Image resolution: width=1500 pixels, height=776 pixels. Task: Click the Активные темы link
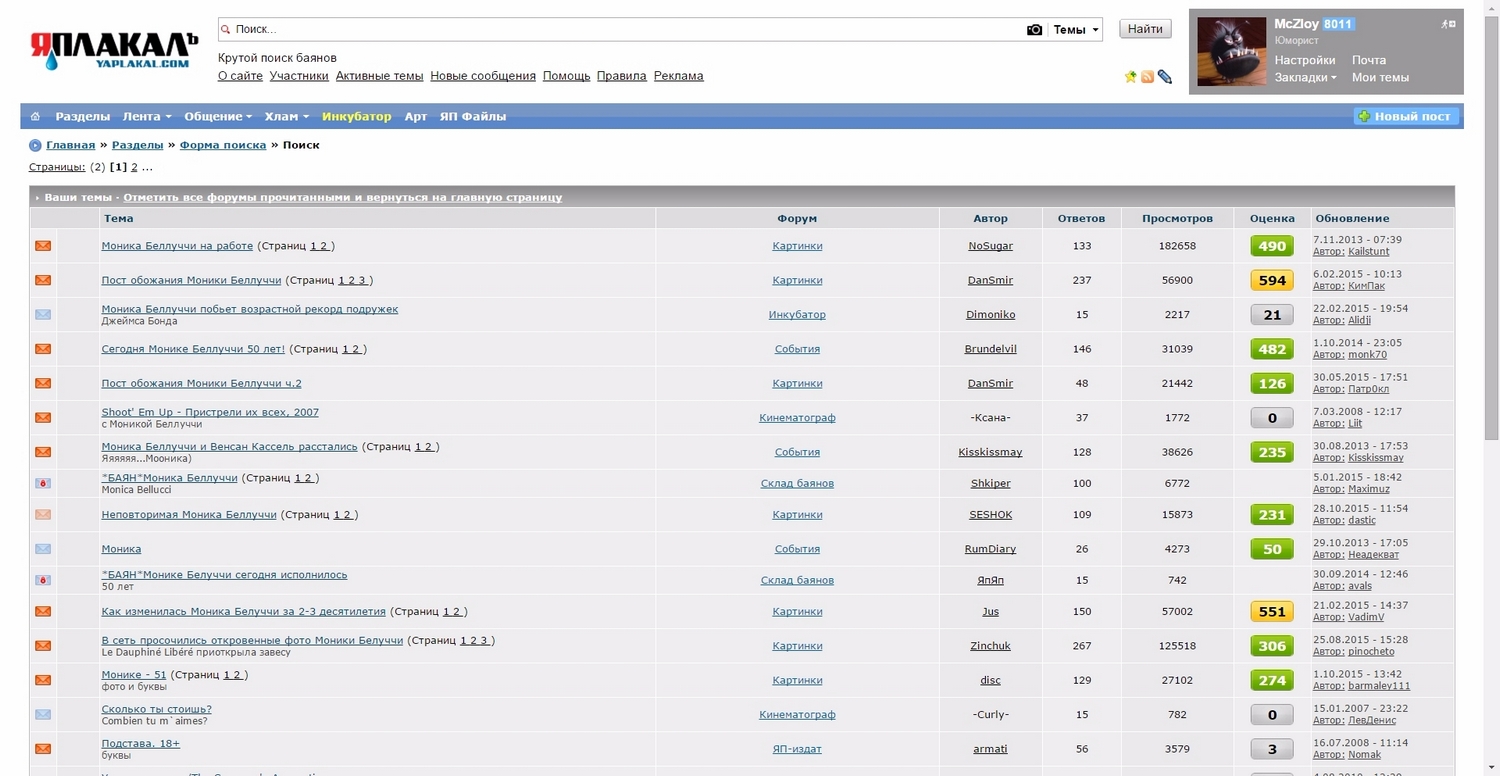[380, 76]
